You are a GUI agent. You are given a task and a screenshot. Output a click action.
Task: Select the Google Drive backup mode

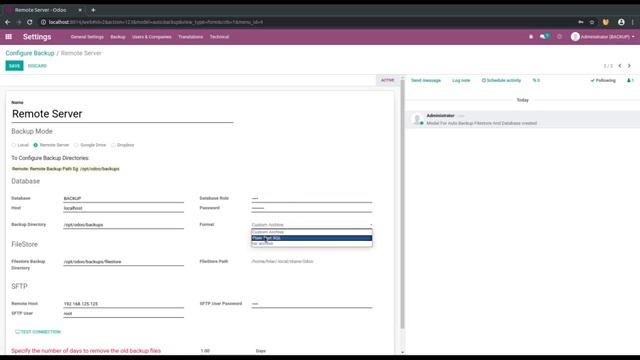coord(76,145)
